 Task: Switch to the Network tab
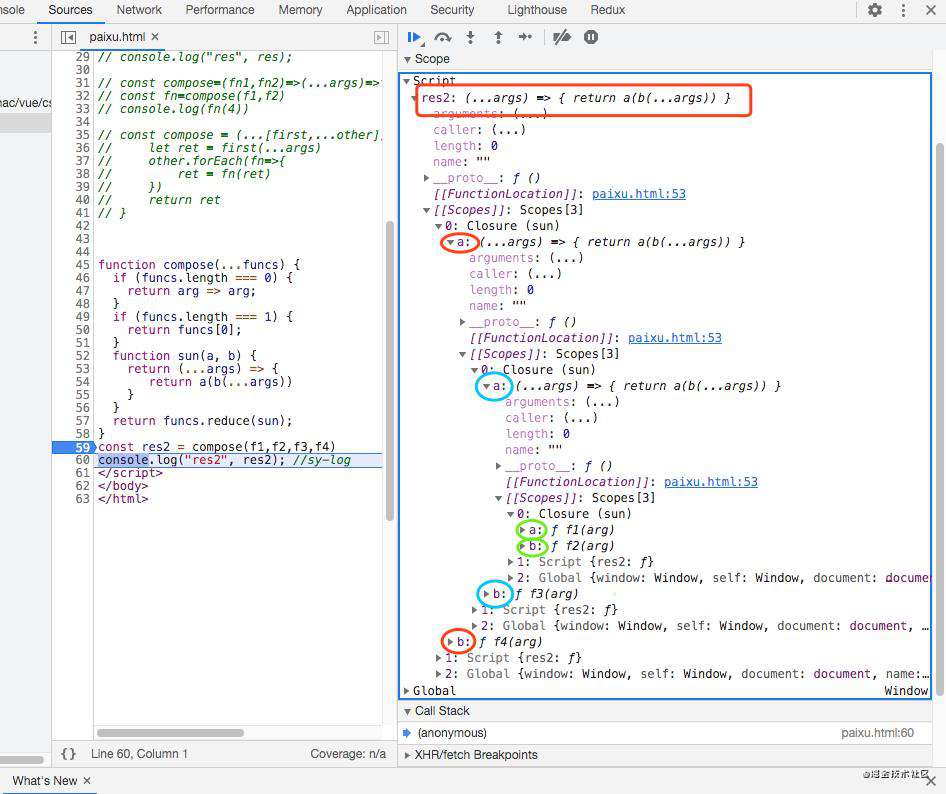point(139,10)
